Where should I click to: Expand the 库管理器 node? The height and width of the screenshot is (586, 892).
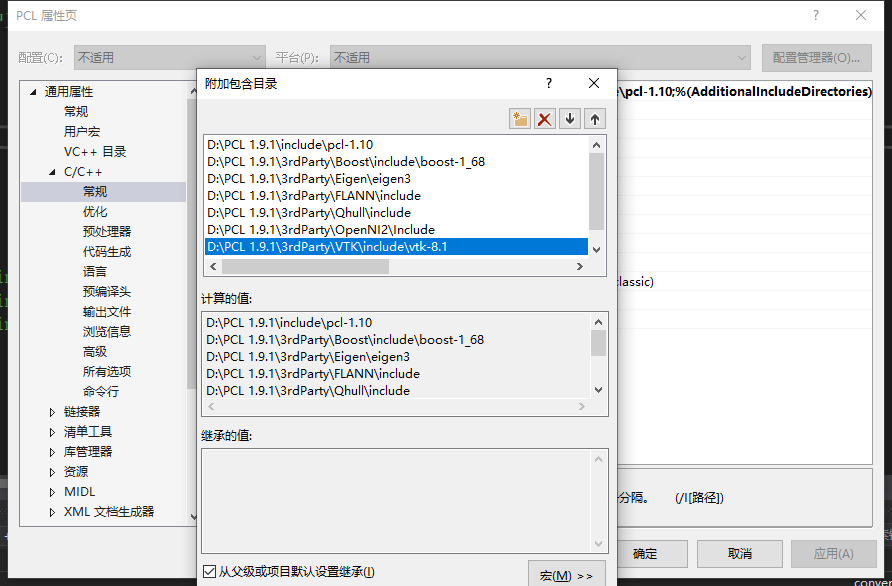pyautogui.click(x=52, y=452)
